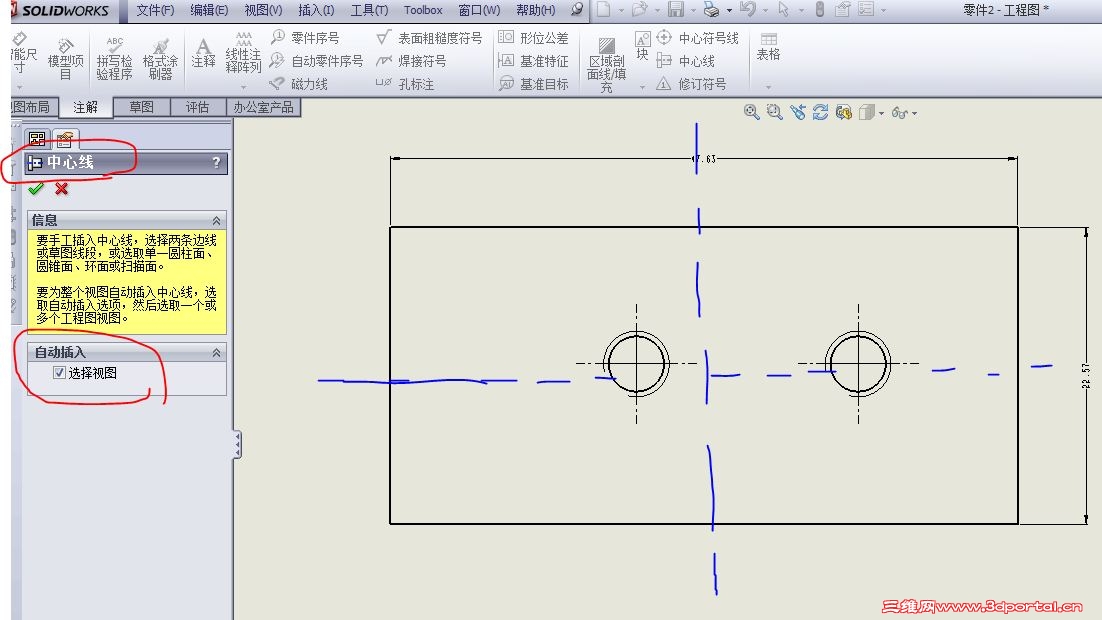Select the Format Painter (格式涂刷器) tool

pos(160,59)
